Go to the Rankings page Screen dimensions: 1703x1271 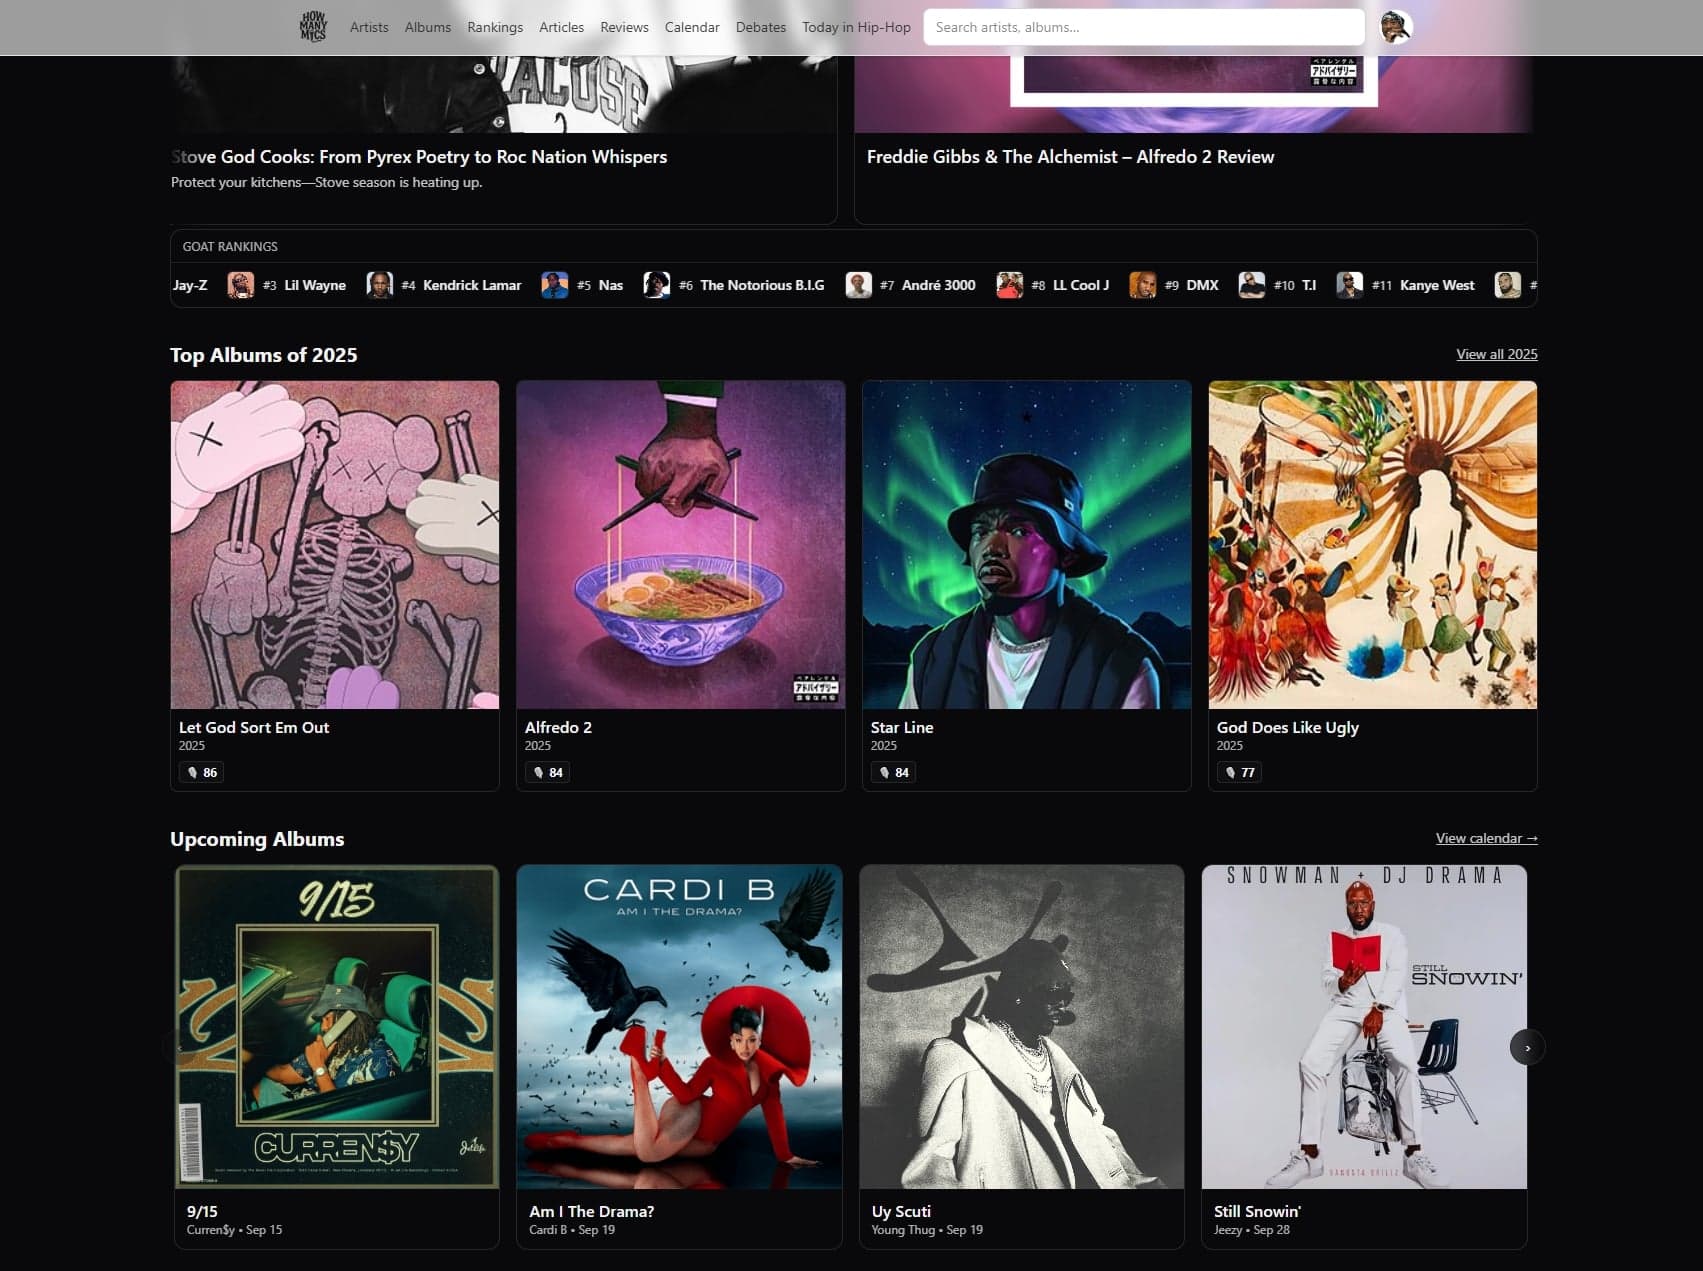pyautogui.click(x=495, y=28)
